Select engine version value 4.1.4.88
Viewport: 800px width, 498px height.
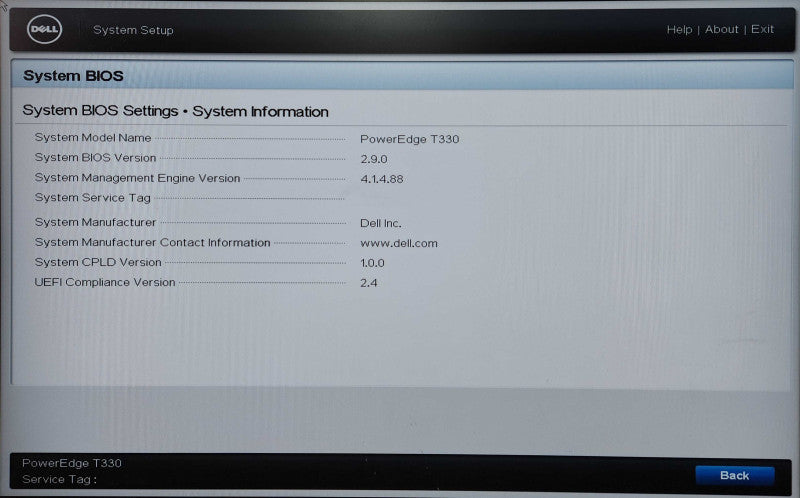382,179
